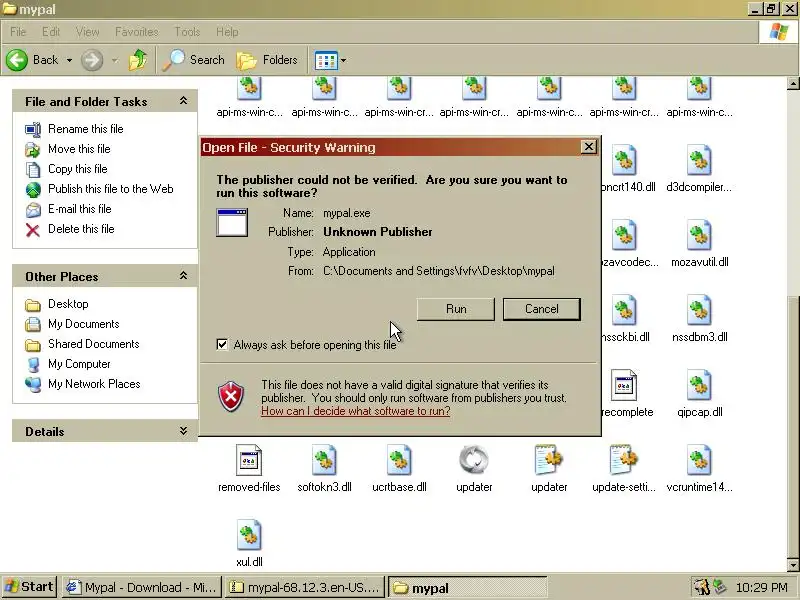Click the Back arrow icon

coord(17,60)
